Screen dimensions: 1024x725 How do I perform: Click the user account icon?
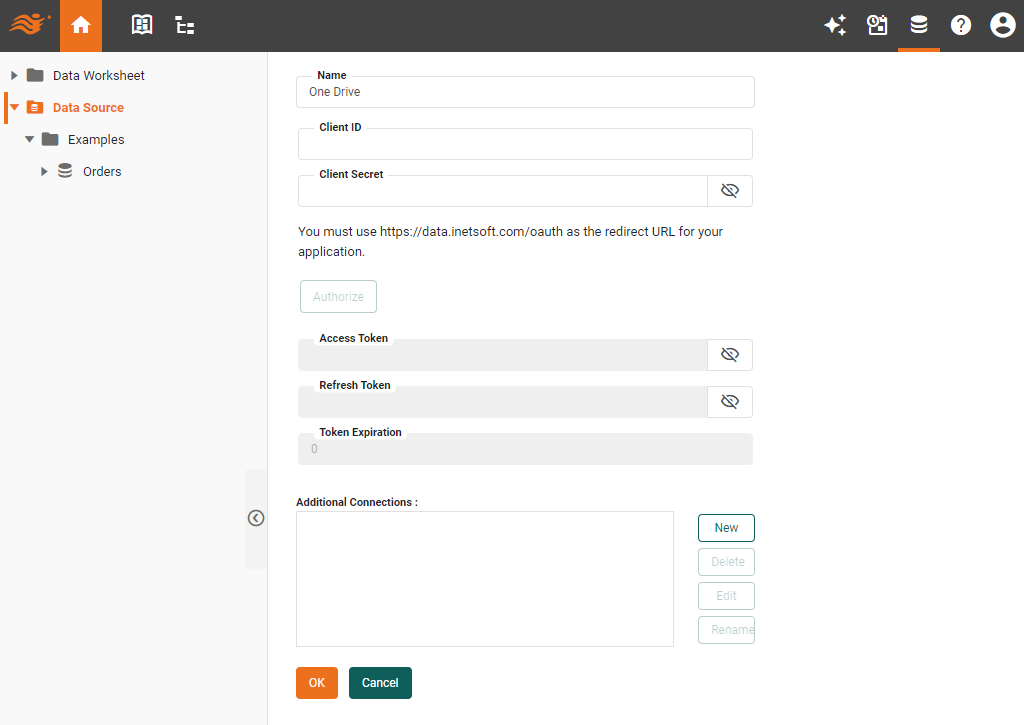click(1003, 25)
